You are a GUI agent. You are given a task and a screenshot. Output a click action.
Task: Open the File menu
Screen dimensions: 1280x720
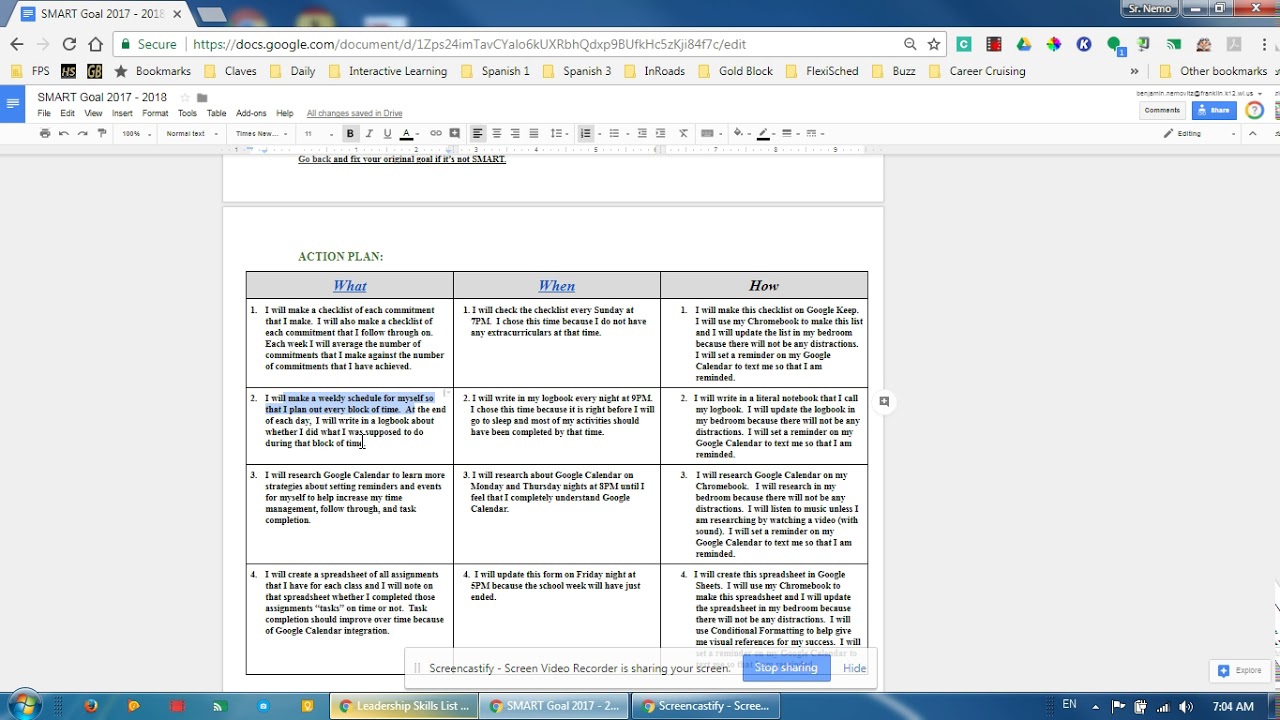pos(44,113)
